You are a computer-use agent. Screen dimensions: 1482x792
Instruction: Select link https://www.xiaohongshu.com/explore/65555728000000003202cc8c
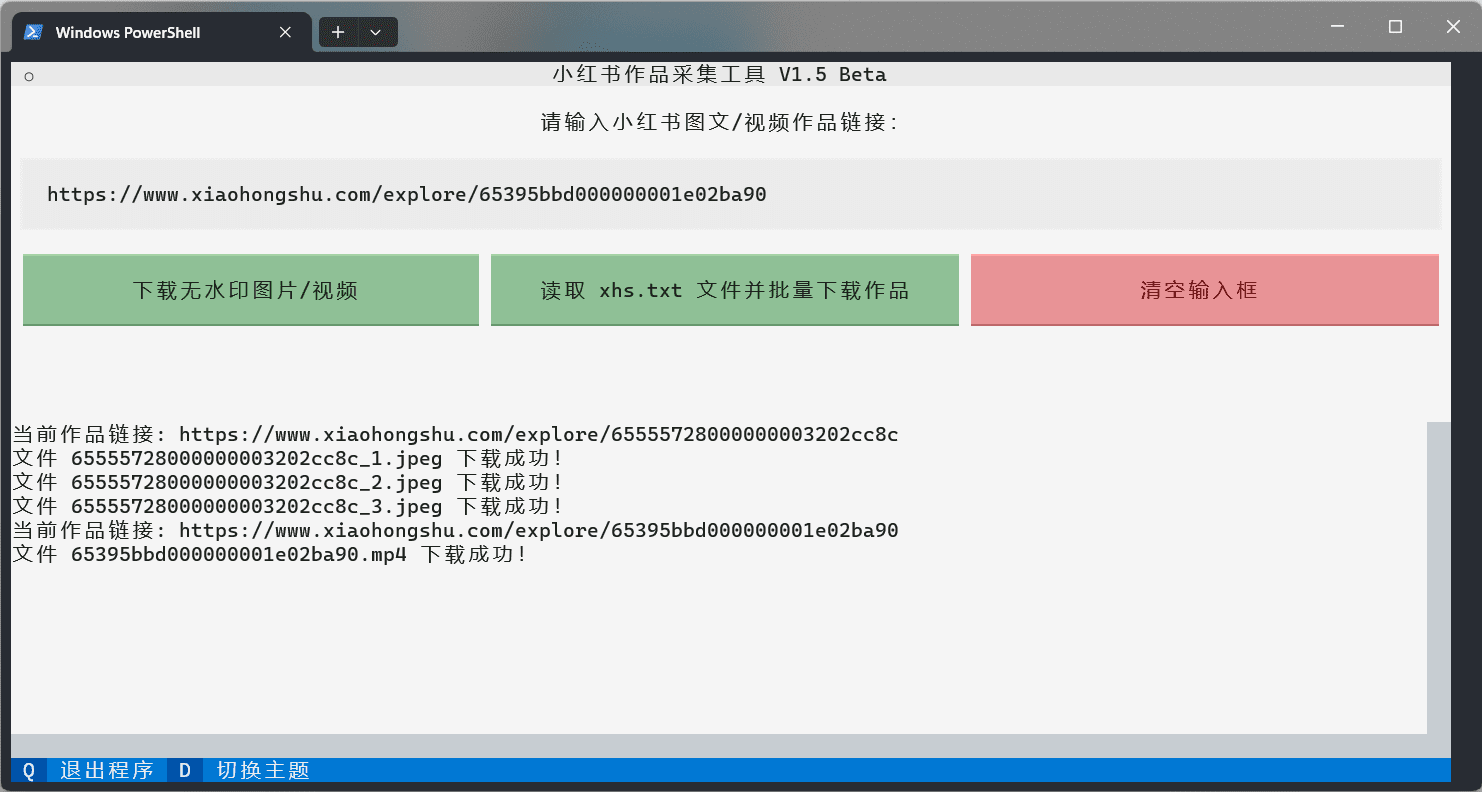(x=537, y=434)
